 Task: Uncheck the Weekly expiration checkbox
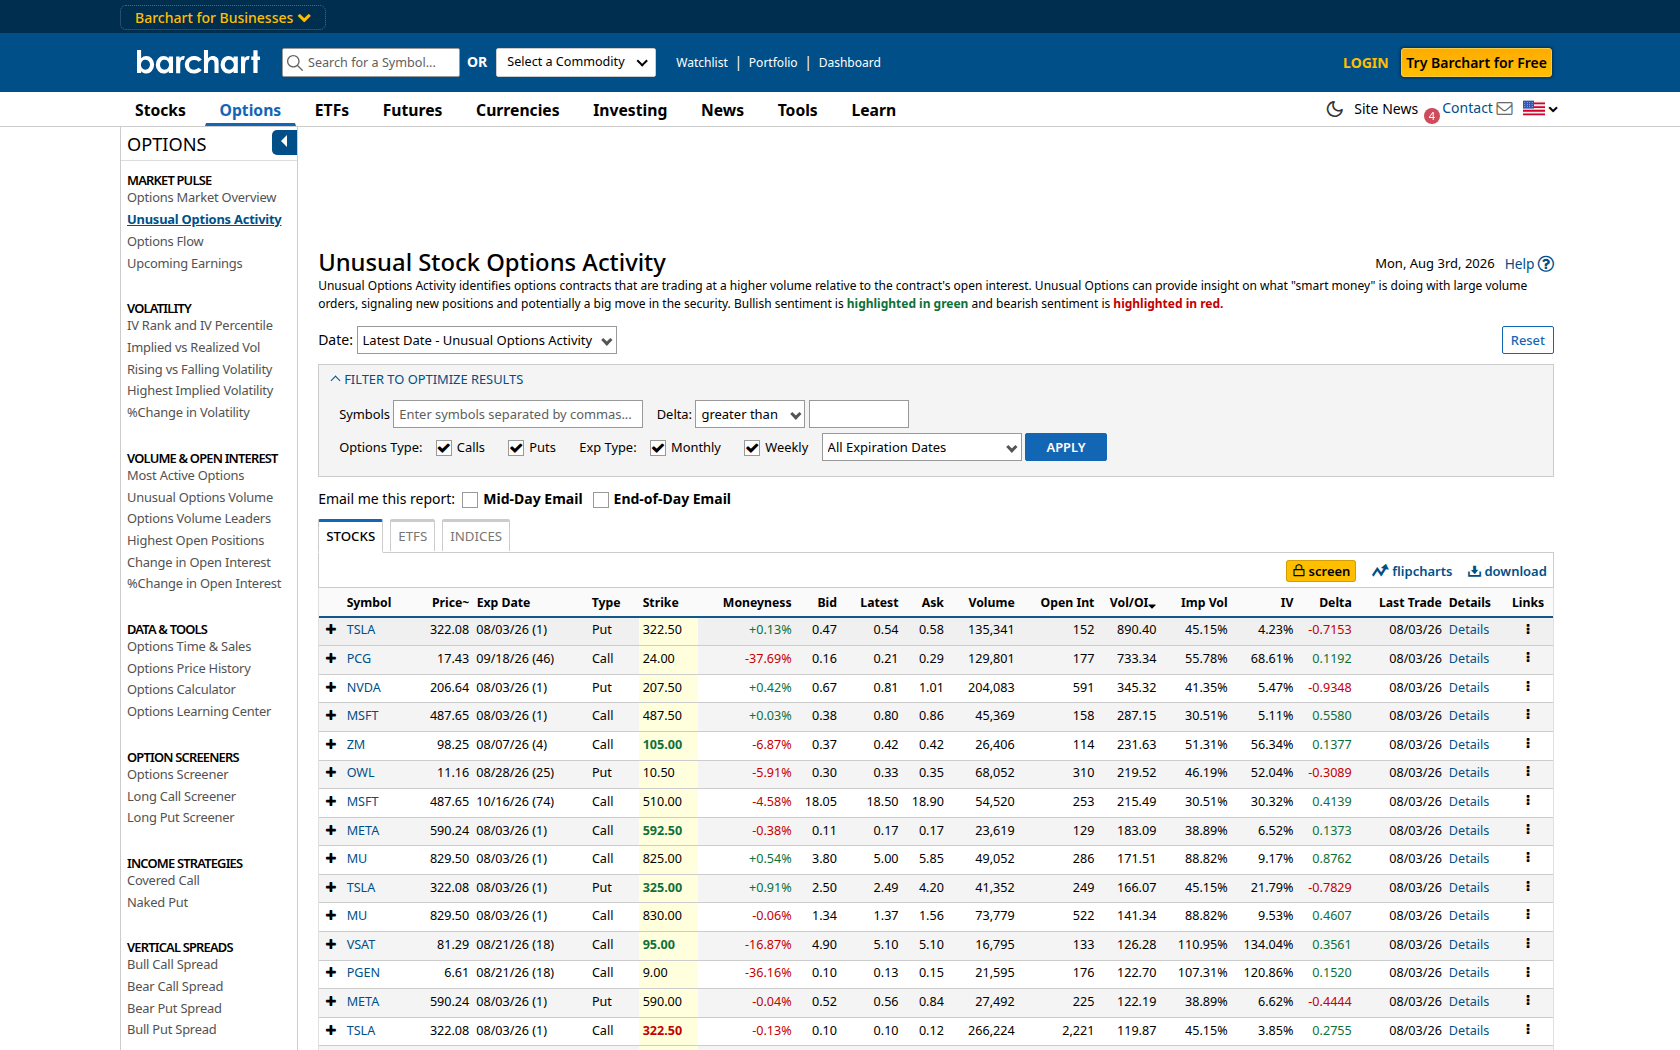(752, 448)
